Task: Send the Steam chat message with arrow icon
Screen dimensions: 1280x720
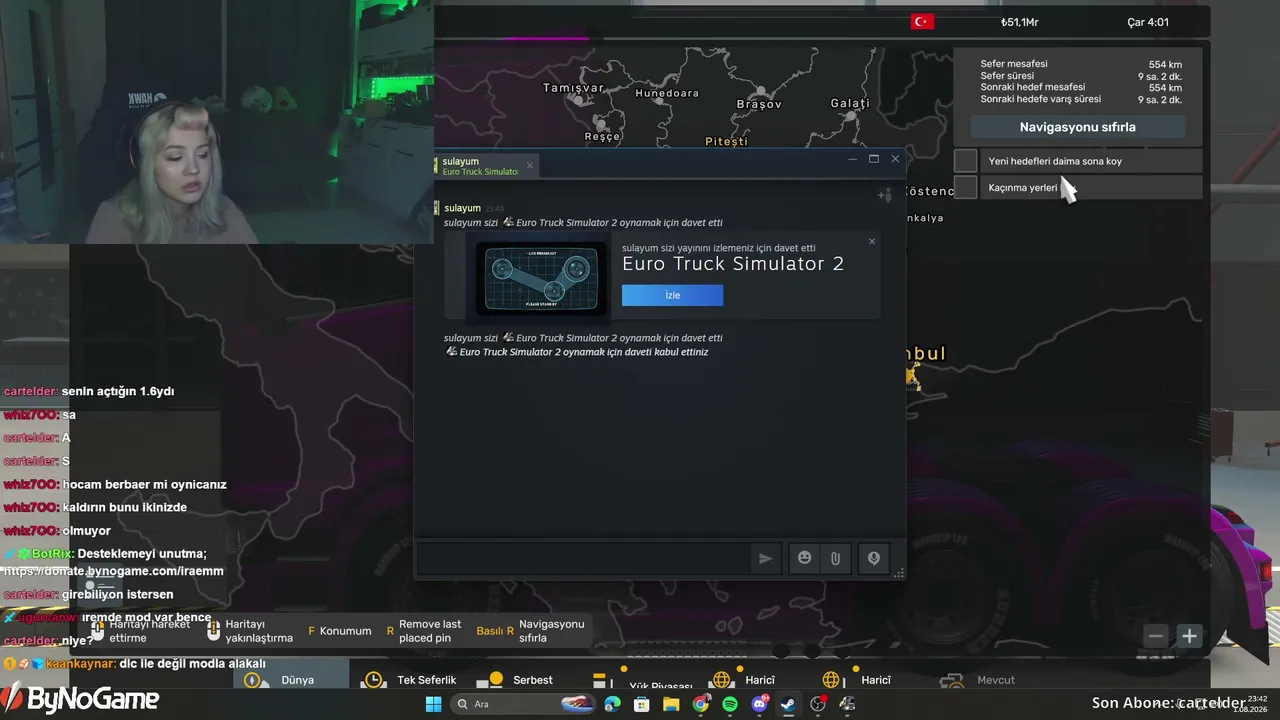Action: point(765,559)
